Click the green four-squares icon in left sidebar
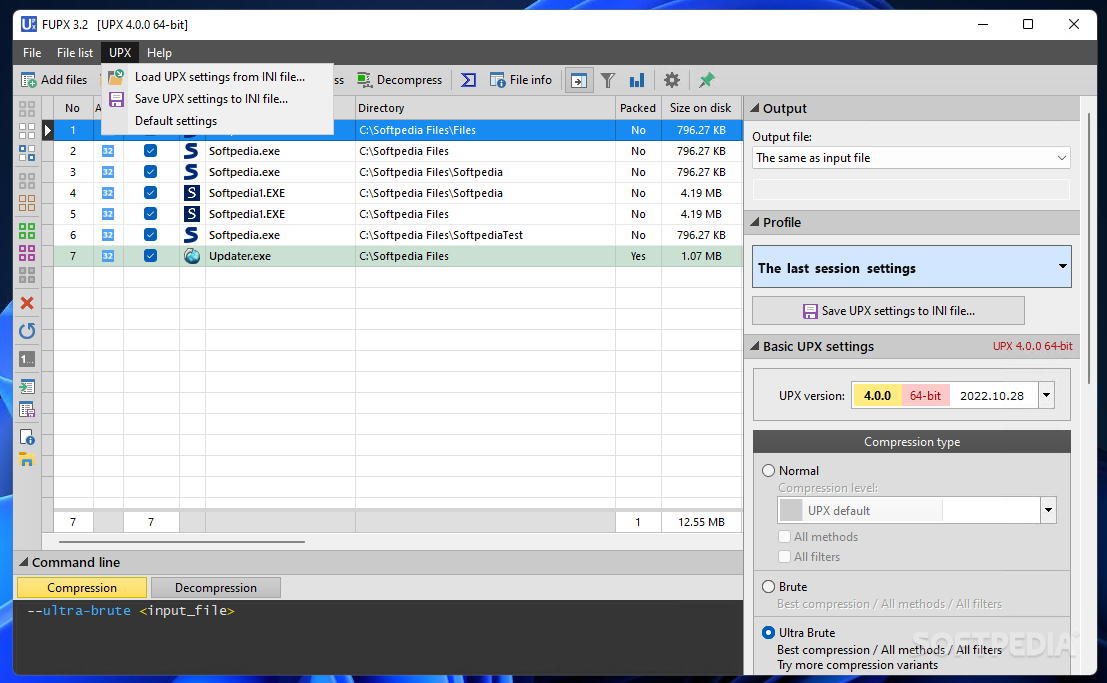The width and height of the screenshot is (1107, 683). click(x=27, y=231)
